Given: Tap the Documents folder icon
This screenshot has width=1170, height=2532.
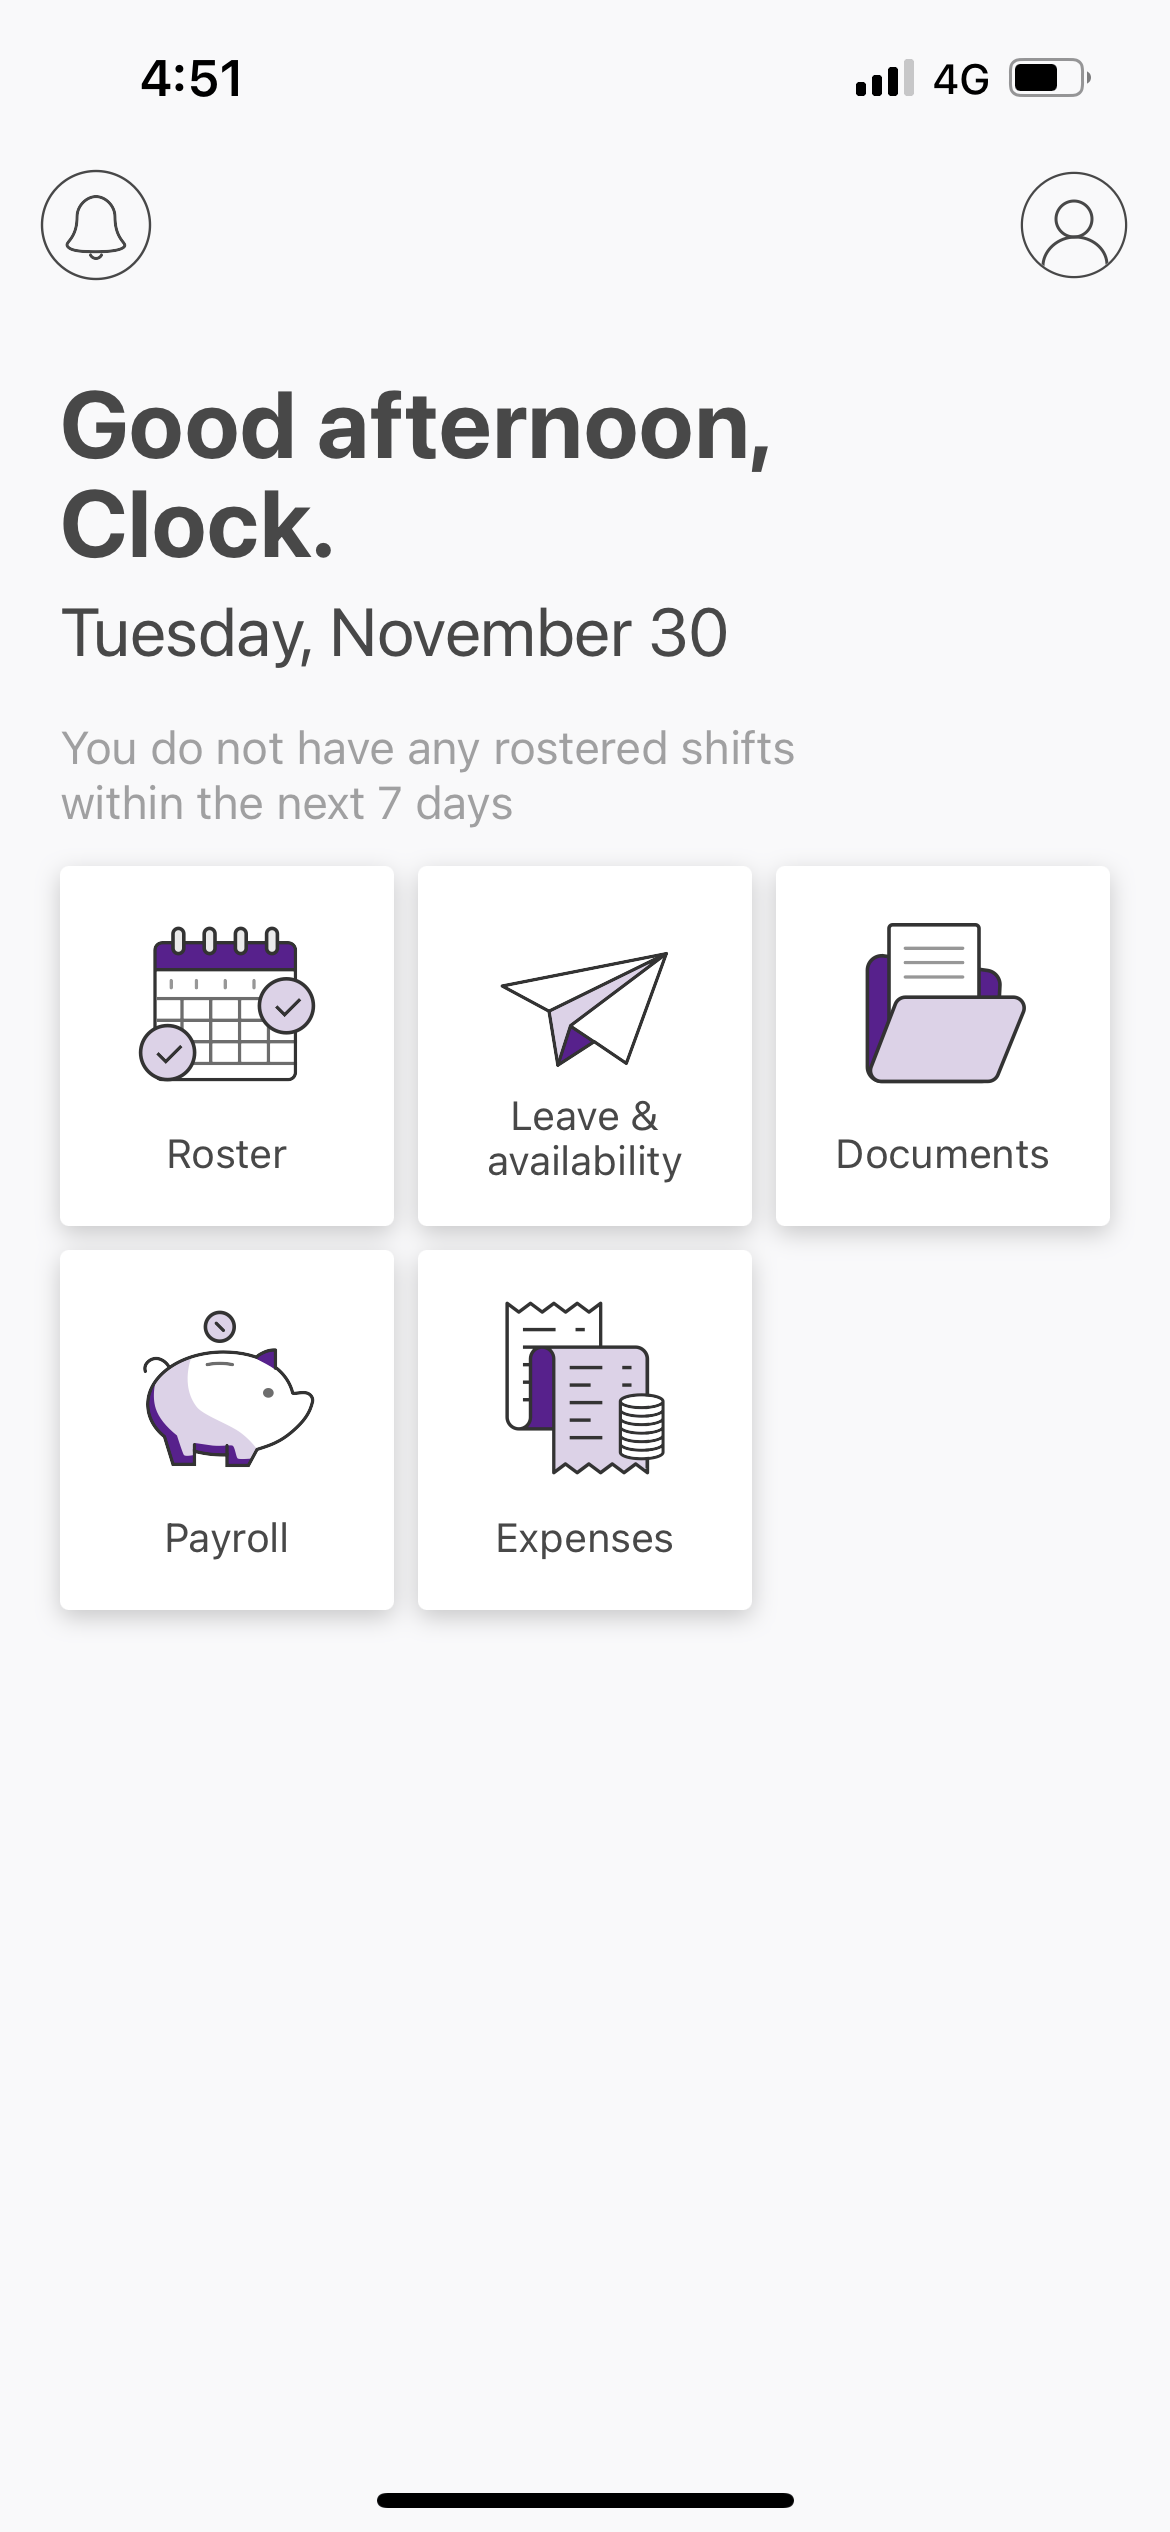Looking at the screenshot, I should 944,1003.
